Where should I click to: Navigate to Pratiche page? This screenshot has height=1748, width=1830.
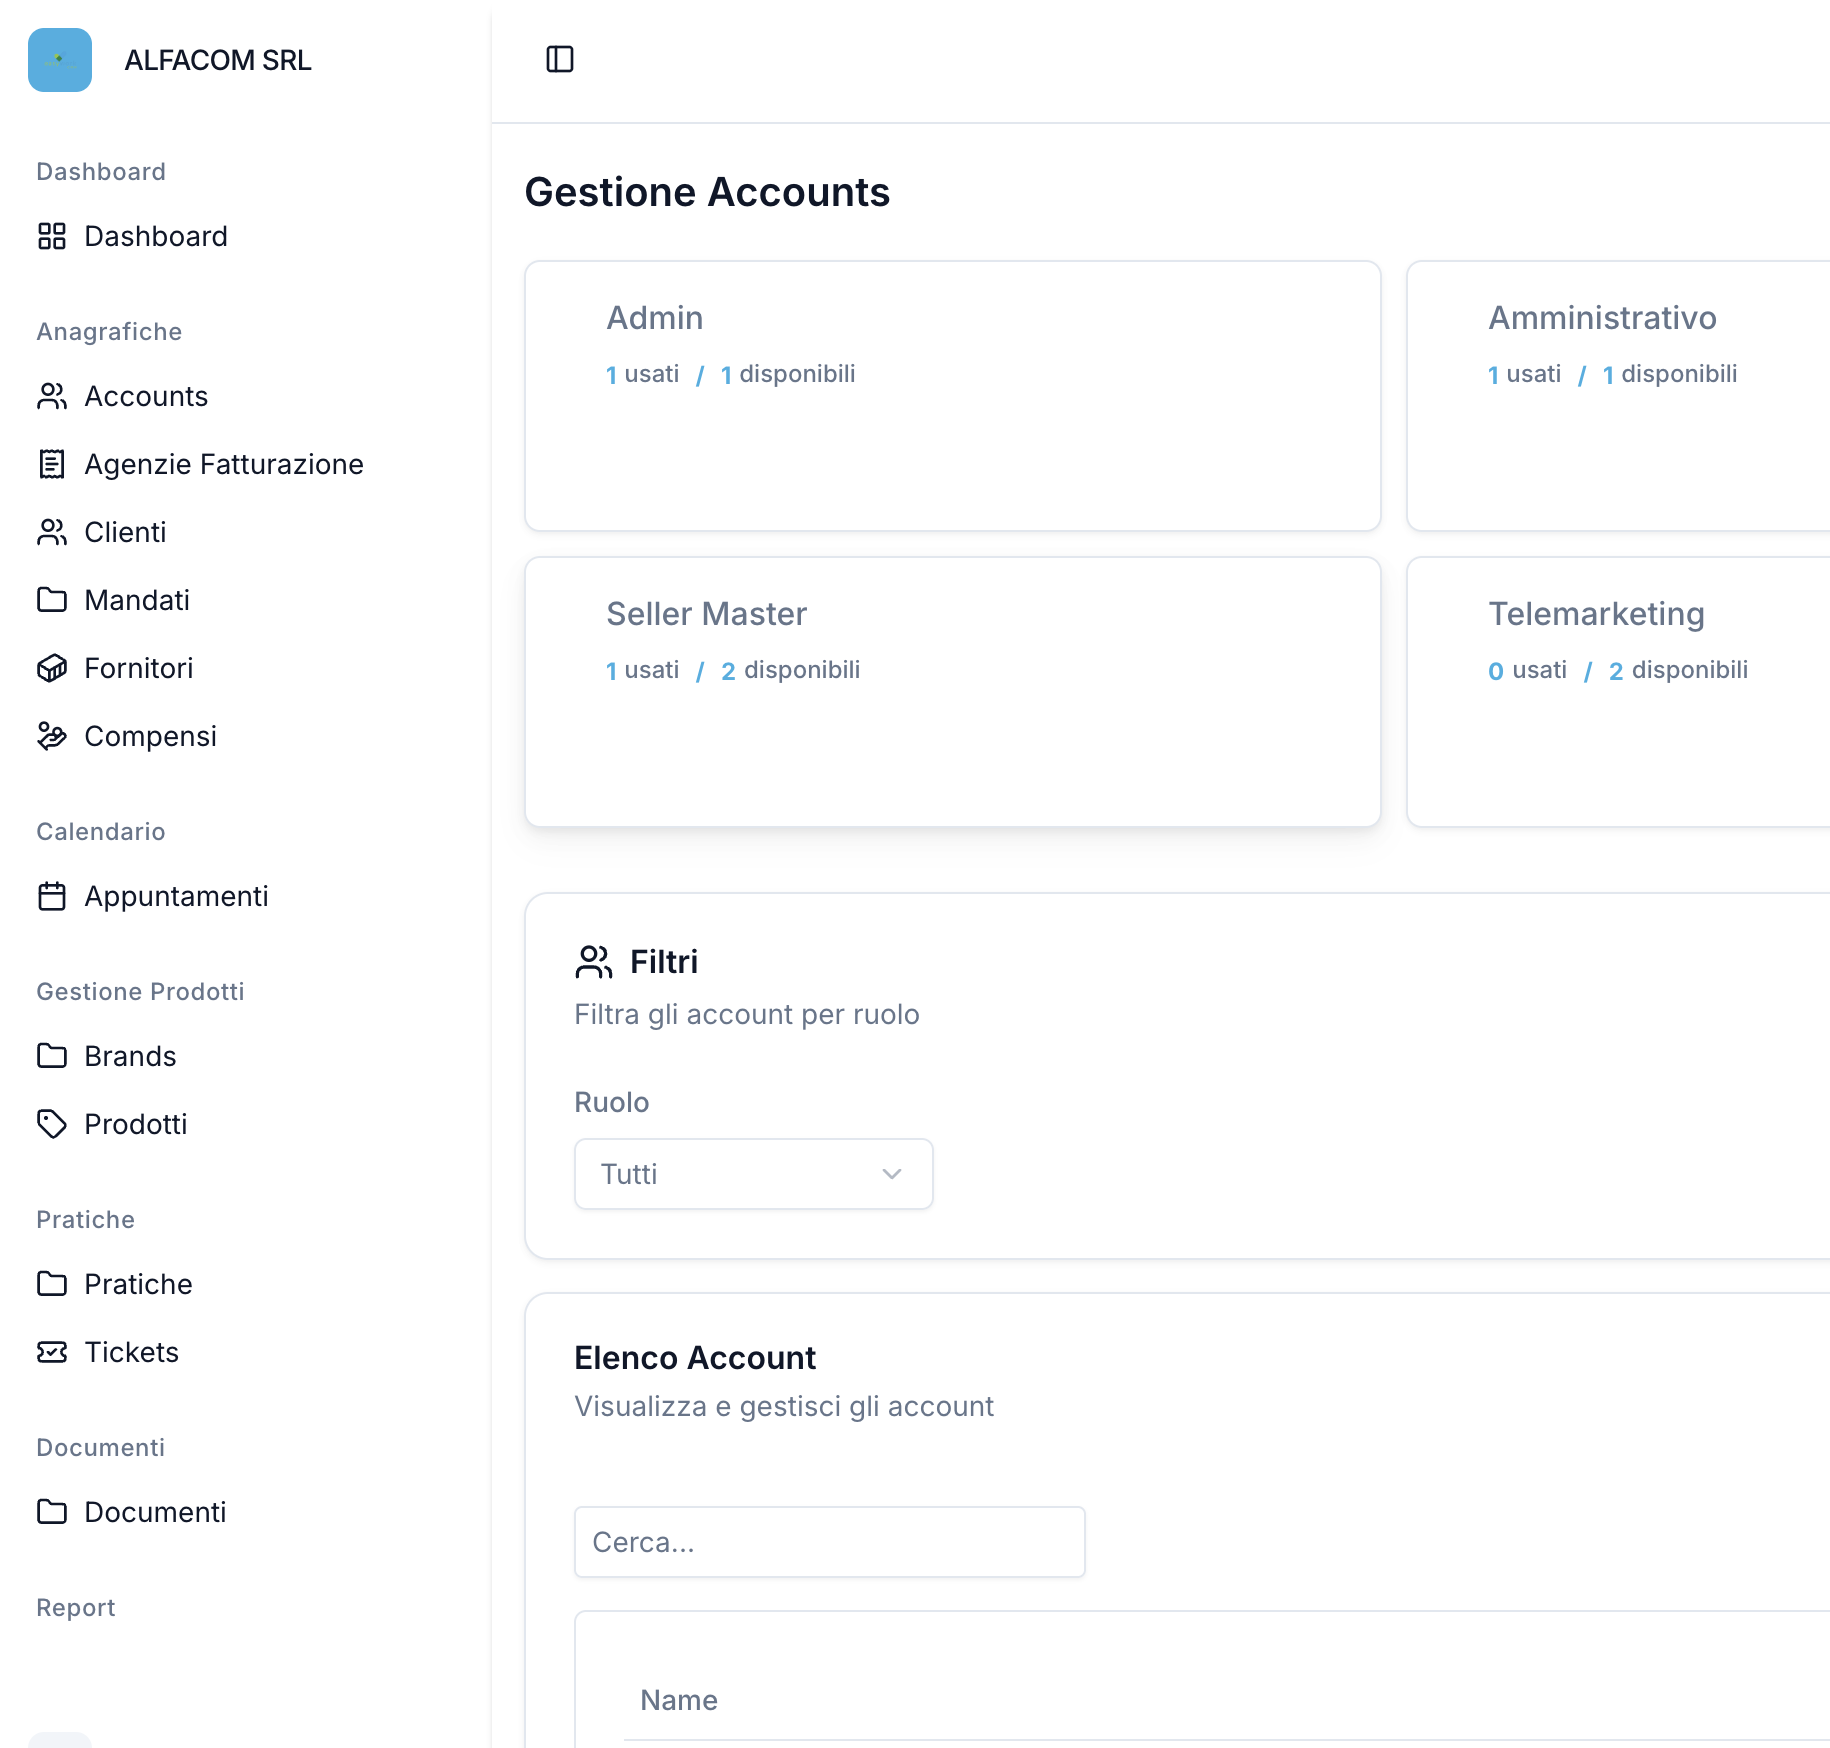(x=138, y=1284)
